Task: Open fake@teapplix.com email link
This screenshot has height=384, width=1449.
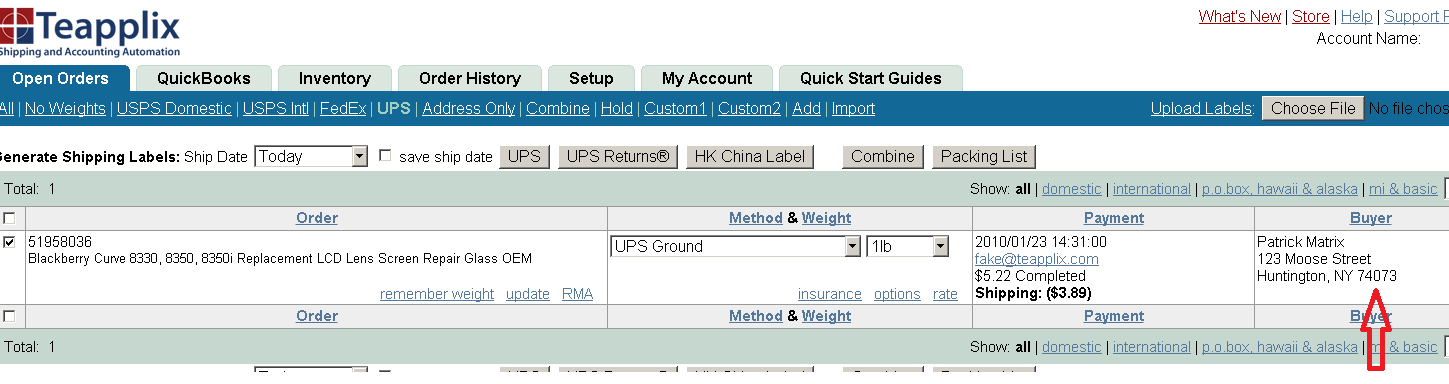Action: click(x=1037, y=259)
